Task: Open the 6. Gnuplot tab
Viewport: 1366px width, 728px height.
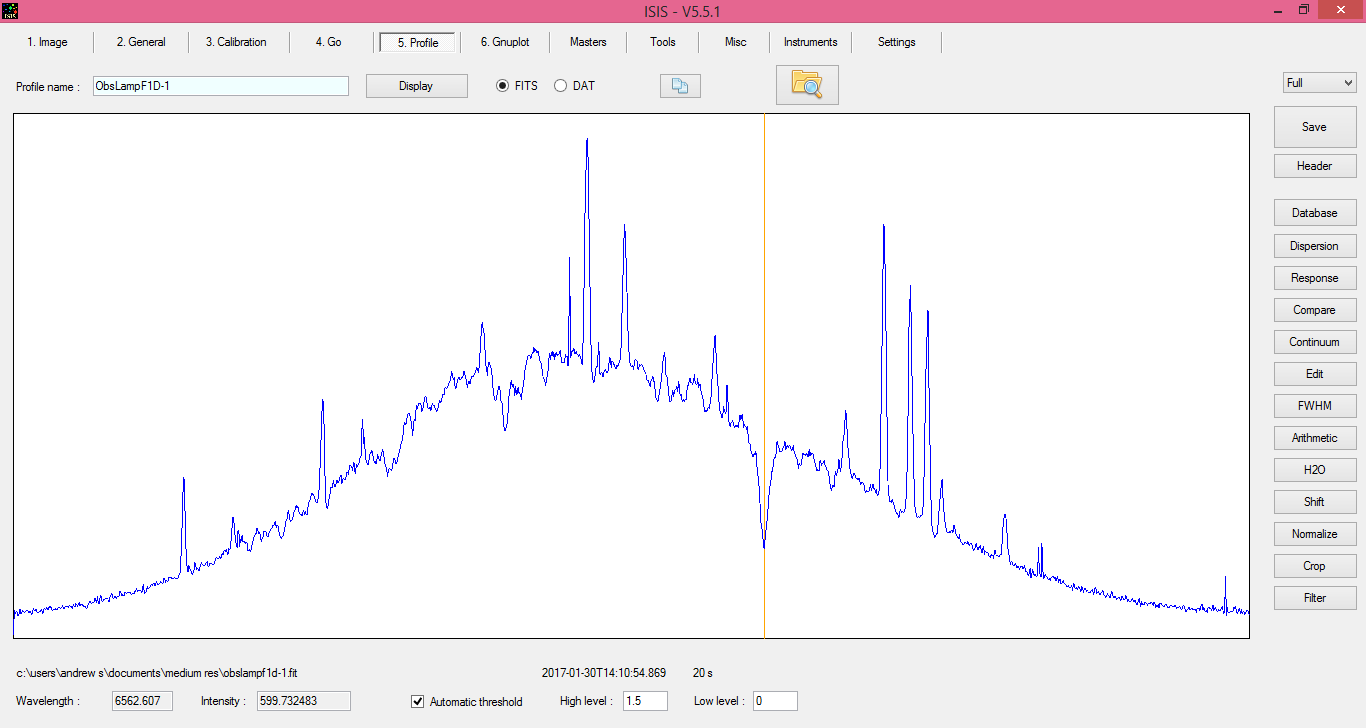Action: pos(505,42)
